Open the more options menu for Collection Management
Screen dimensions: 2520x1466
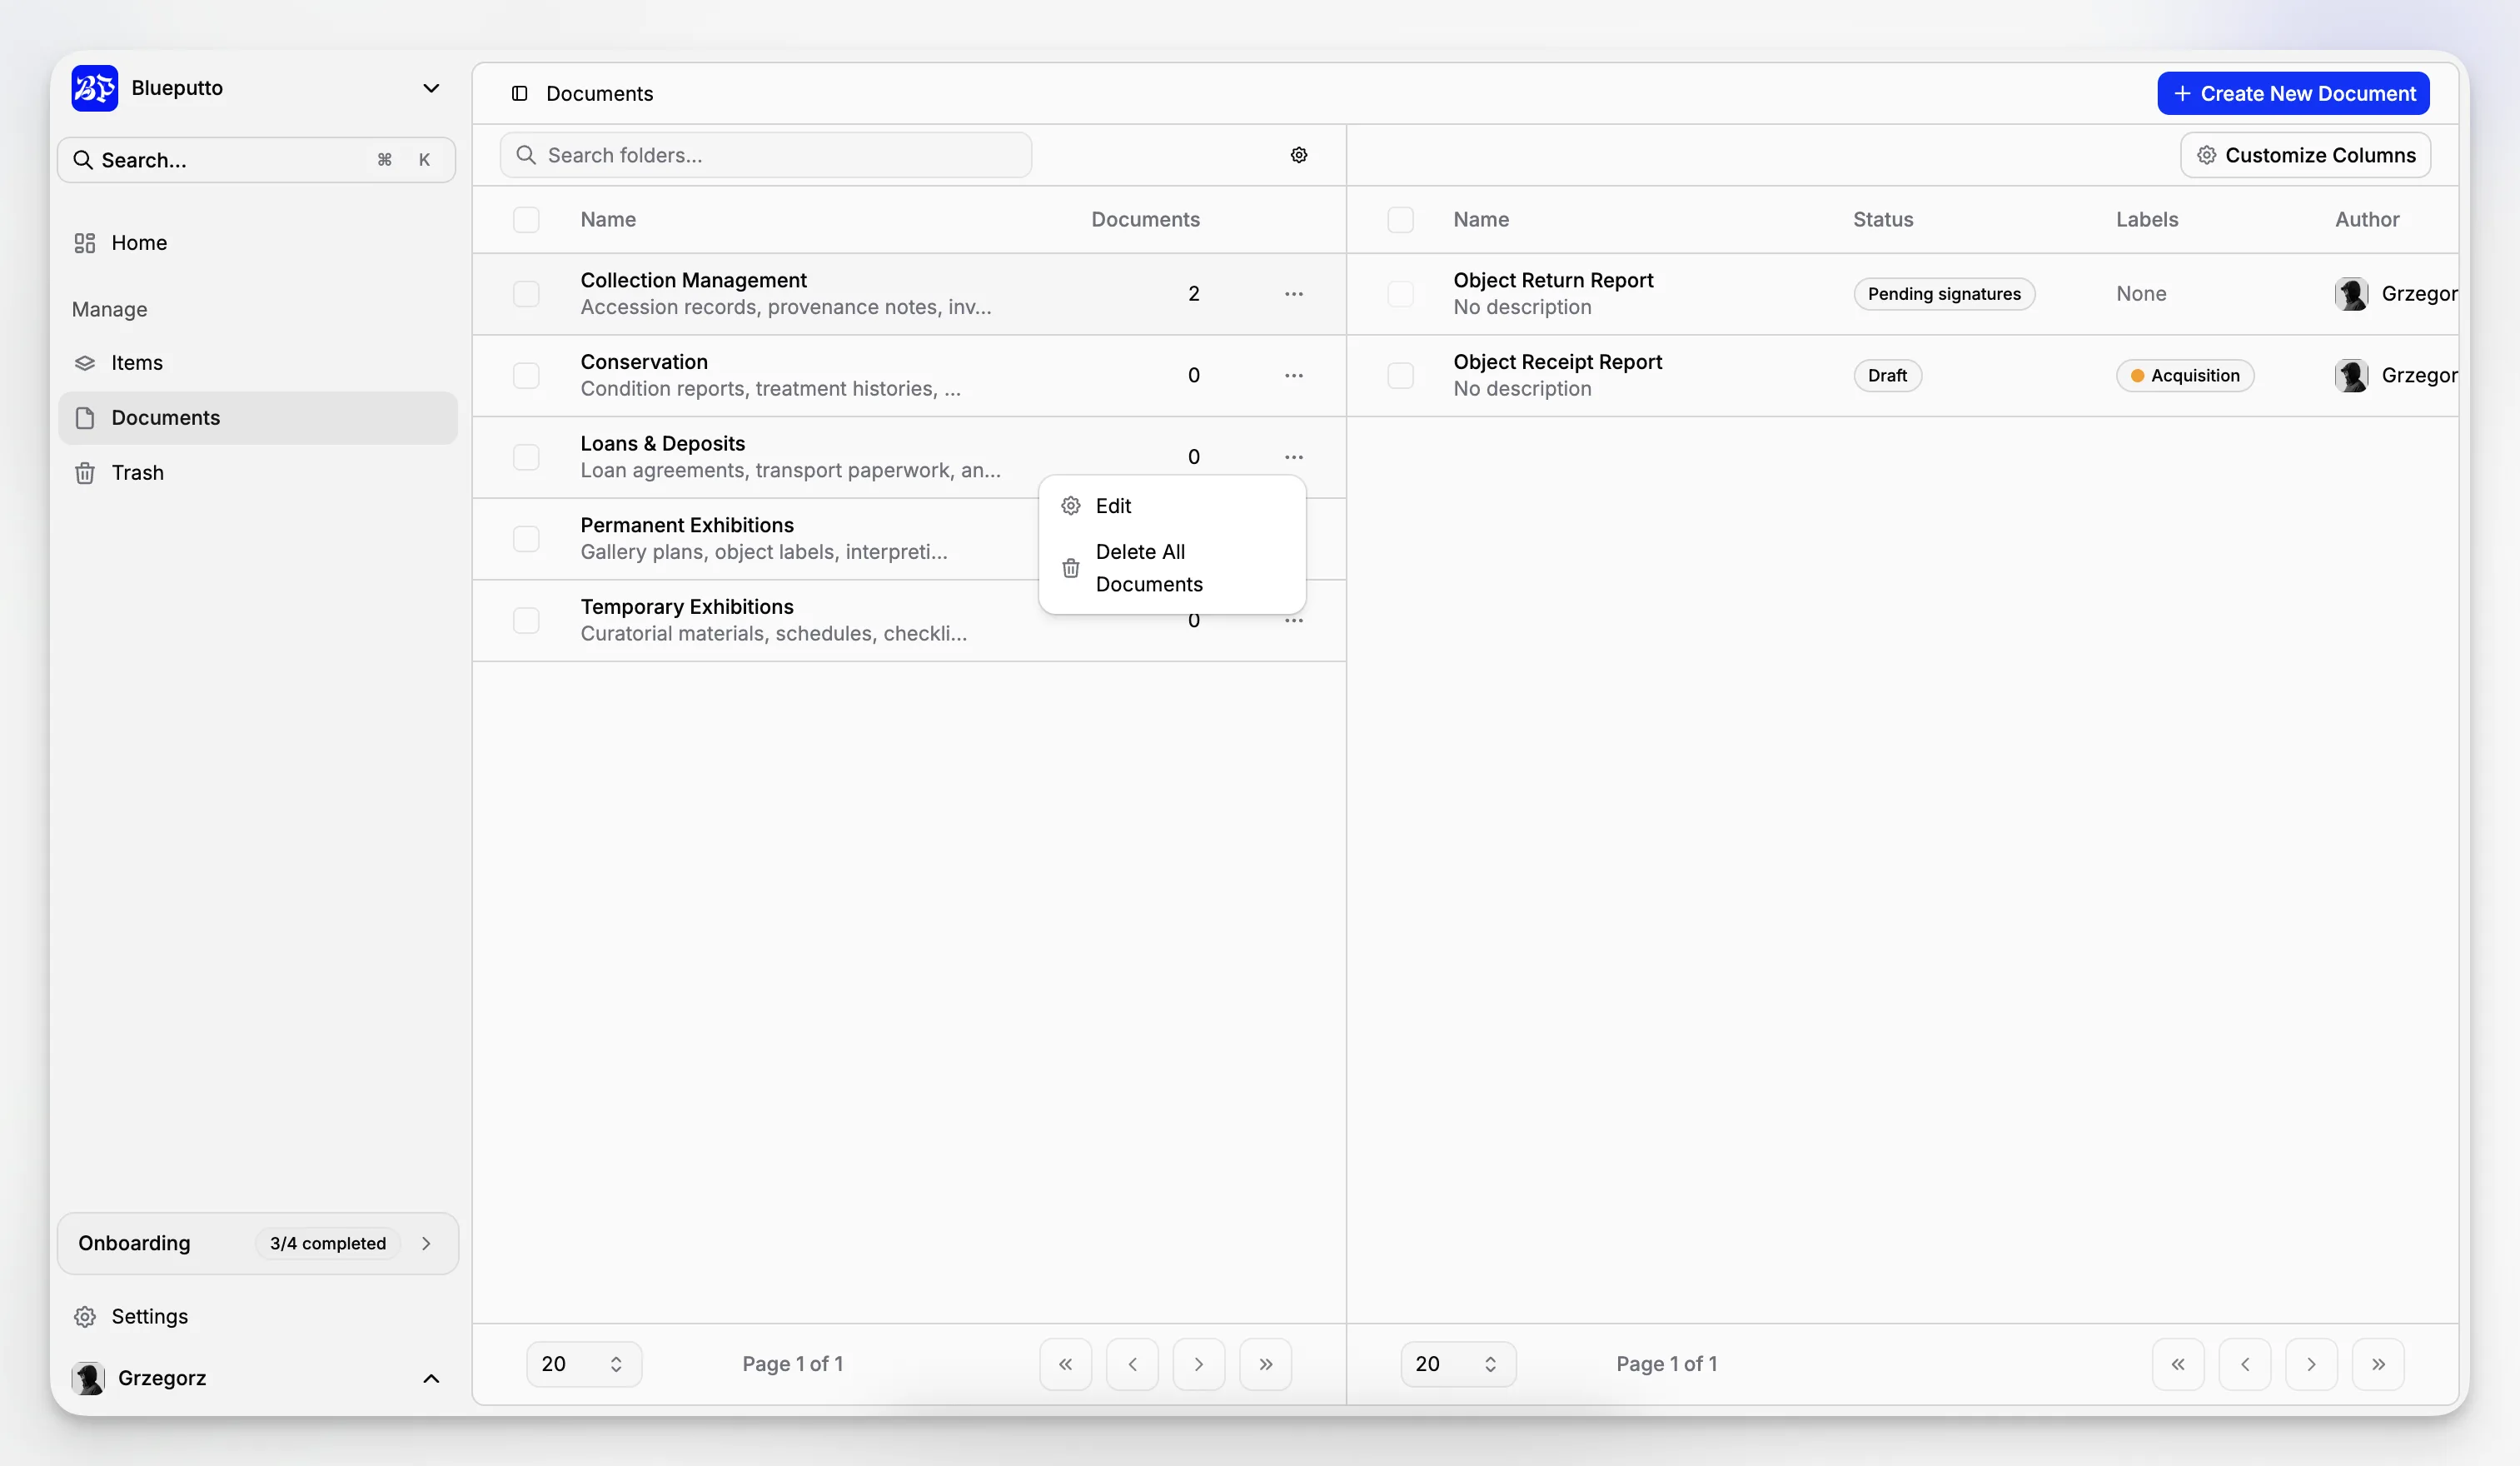pyautogui.click(x=1293, y=294)
